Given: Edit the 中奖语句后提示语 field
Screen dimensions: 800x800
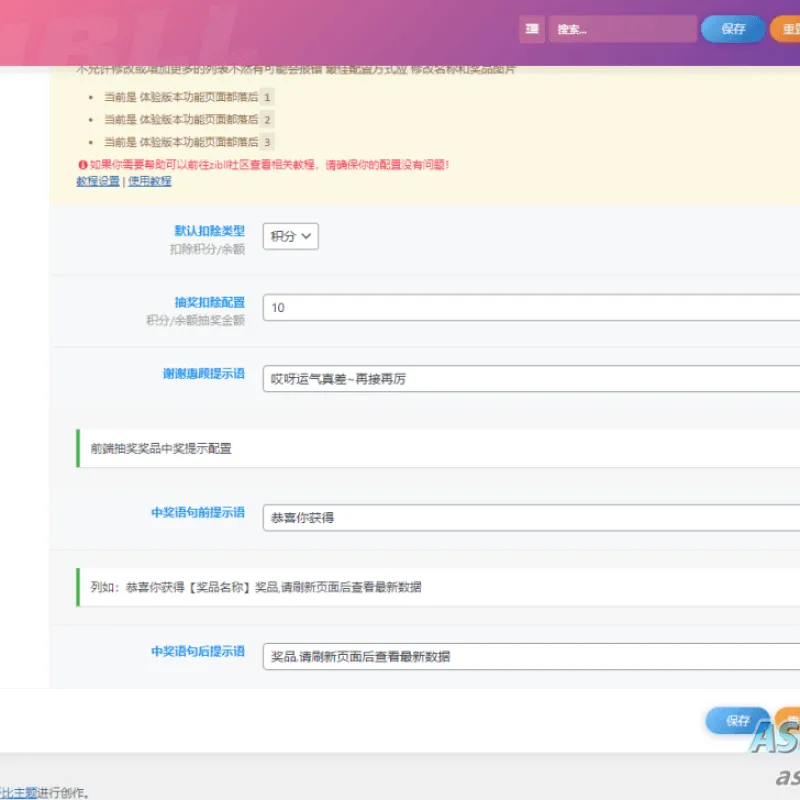Looking at the screenshot, I should (531, 657).
